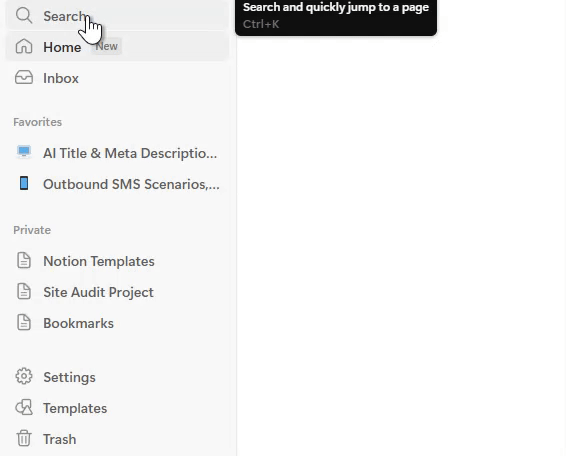The width and height of the screenshot is (566, 456).
Task: Click the Templates shapes icon
Action: click(x=24, y=408)
